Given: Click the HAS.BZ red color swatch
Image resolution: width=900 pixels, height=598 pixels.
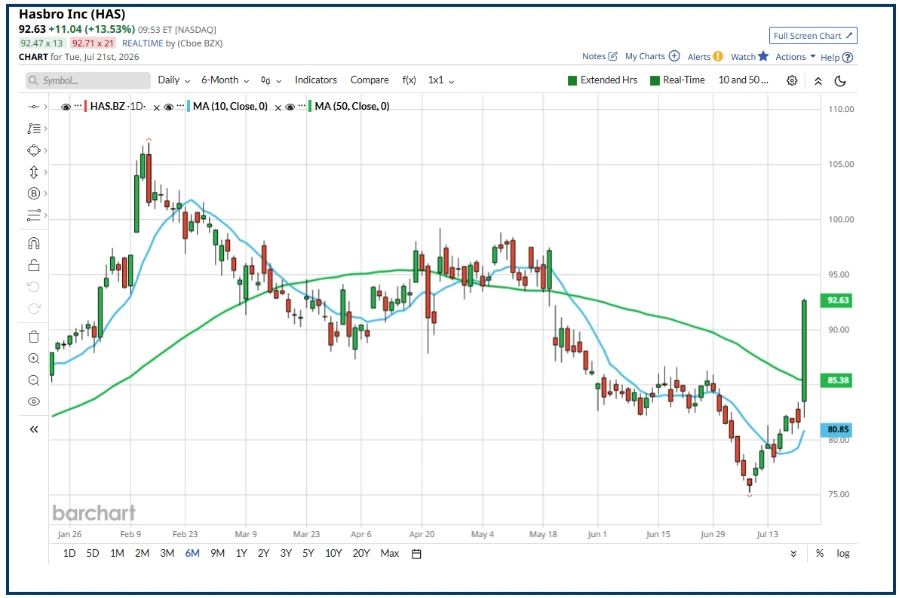Looking at the screenshot, I should tap(86, 106).
